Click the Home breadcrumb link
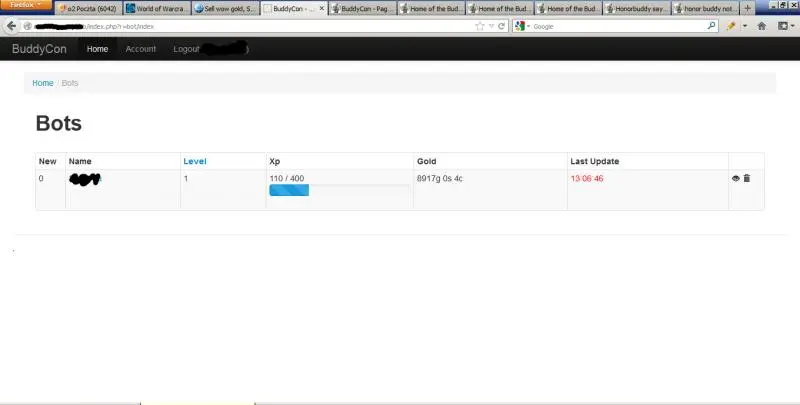 (x=42, y=83)
